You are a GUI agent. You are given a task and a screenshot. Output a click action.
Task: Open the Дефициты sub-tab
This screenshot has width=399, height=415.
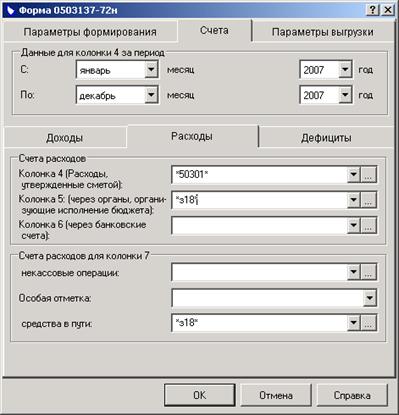[x=326, y=138]
